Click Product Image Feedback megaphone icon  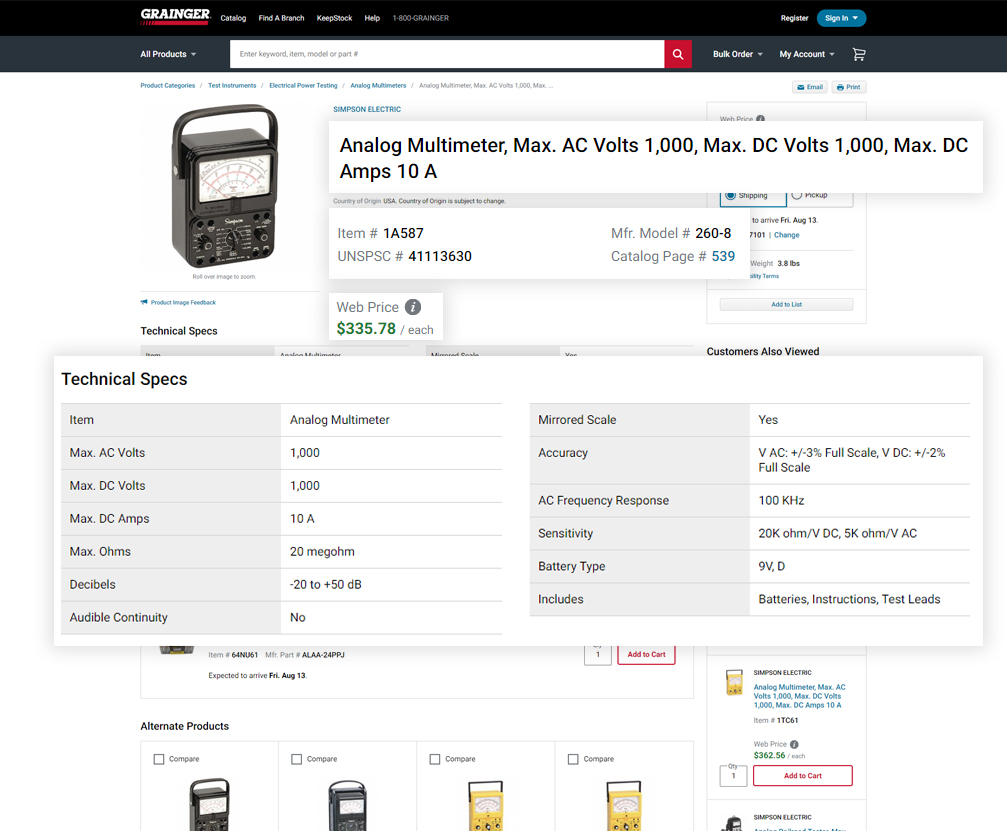(144, 302)
